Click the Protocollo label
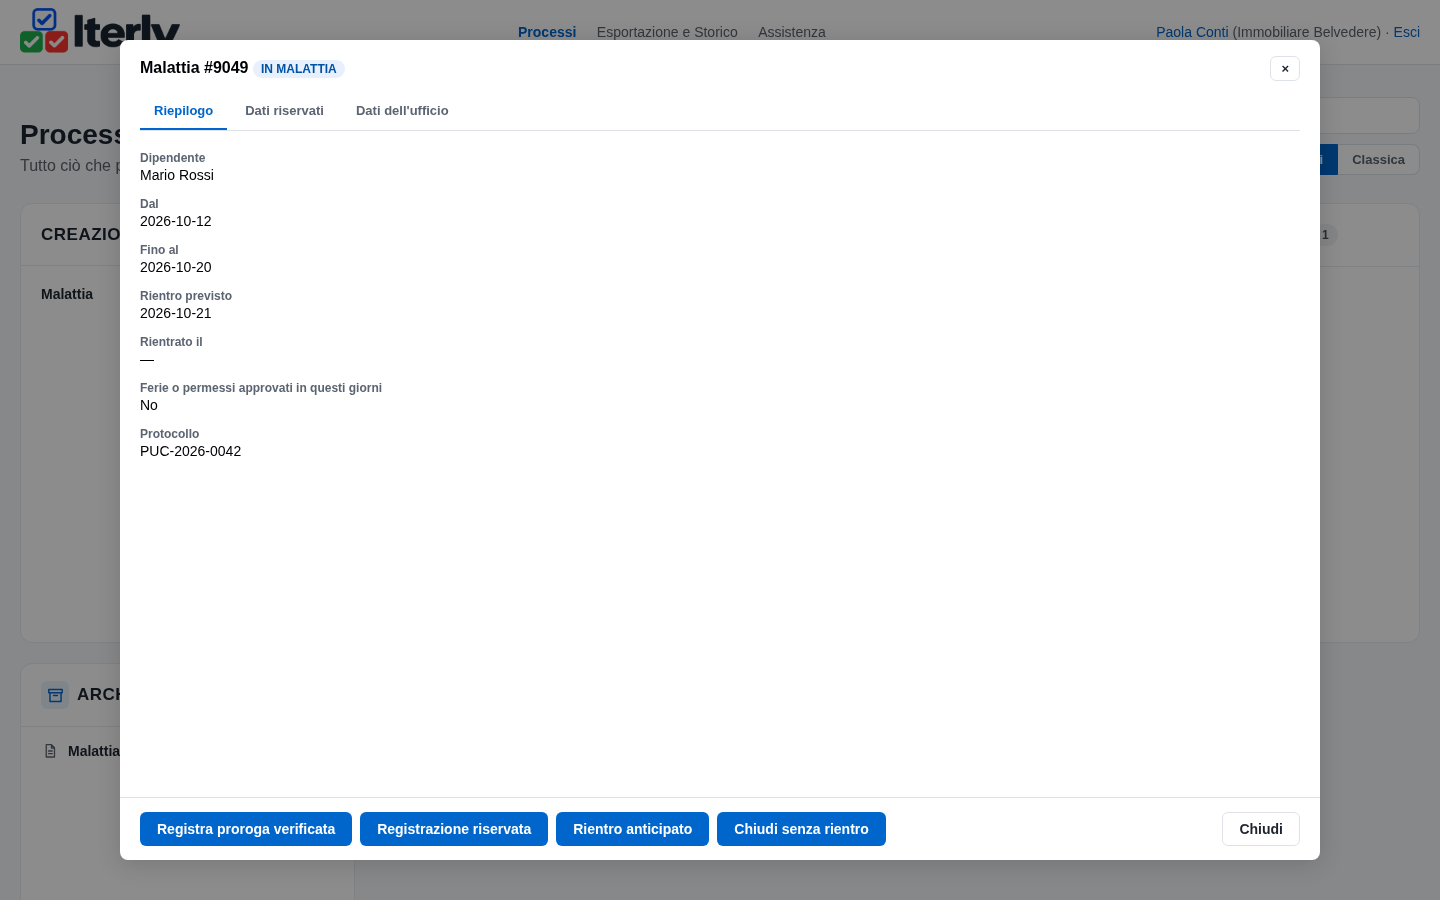This screenshot has height=900, width=1440. click(x=170, y=434)
